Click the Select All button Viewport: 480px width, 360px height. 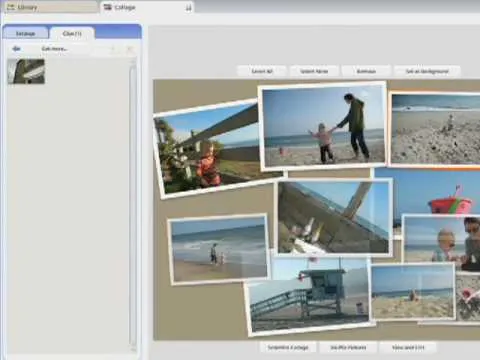(x=262, y=71)
